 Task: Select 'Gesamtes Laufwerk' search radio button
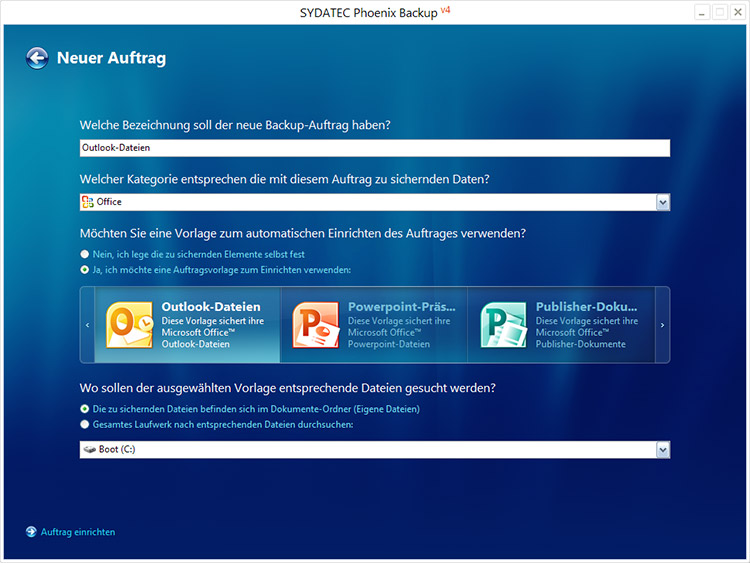point(85,424)
